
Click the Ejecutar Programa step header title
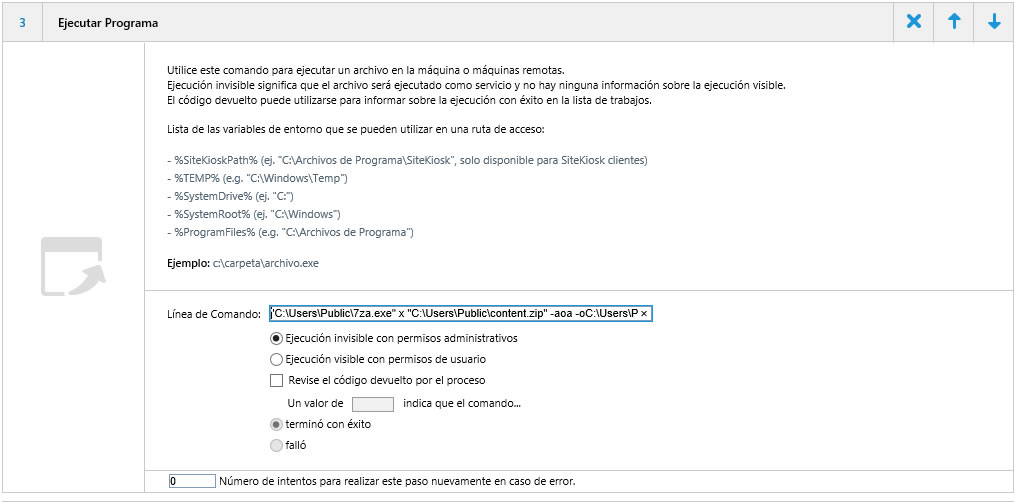pos(108,22)
